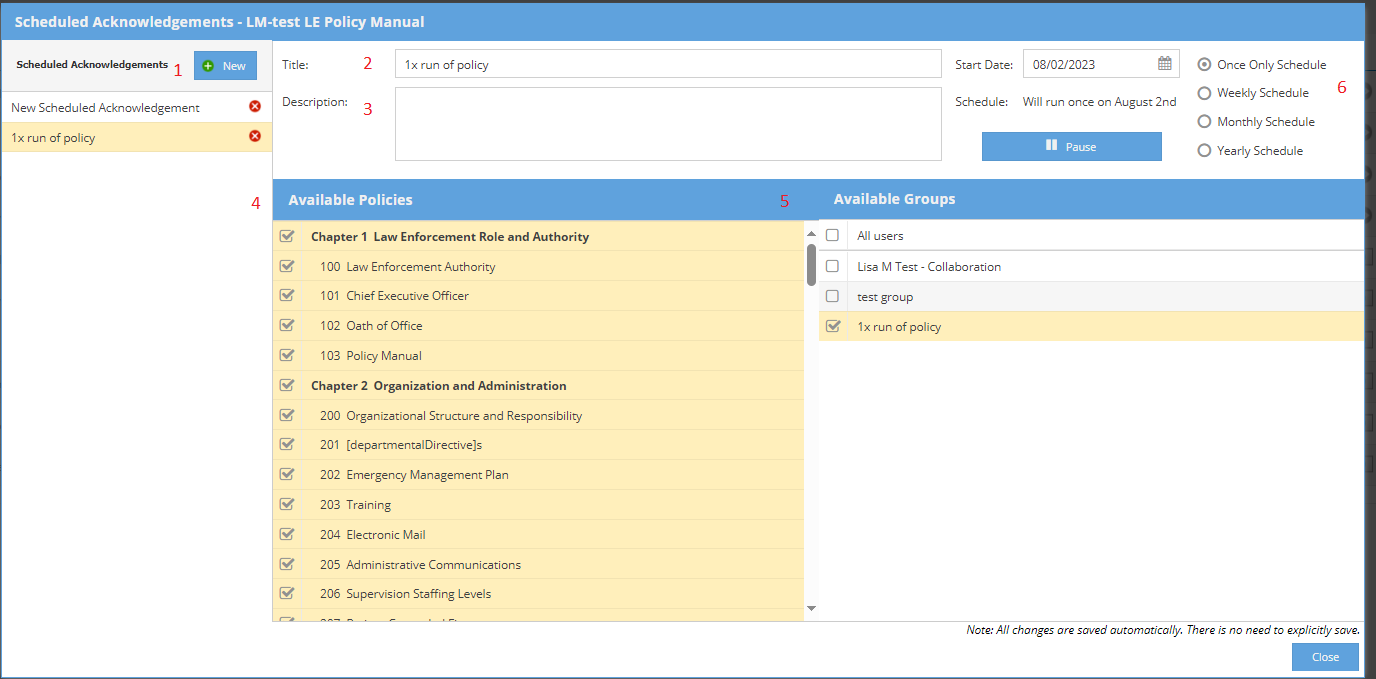The width and height of the screenshot is (1376, 679).
Task: Open the Start Date calendar picker
Action: 1165,64
